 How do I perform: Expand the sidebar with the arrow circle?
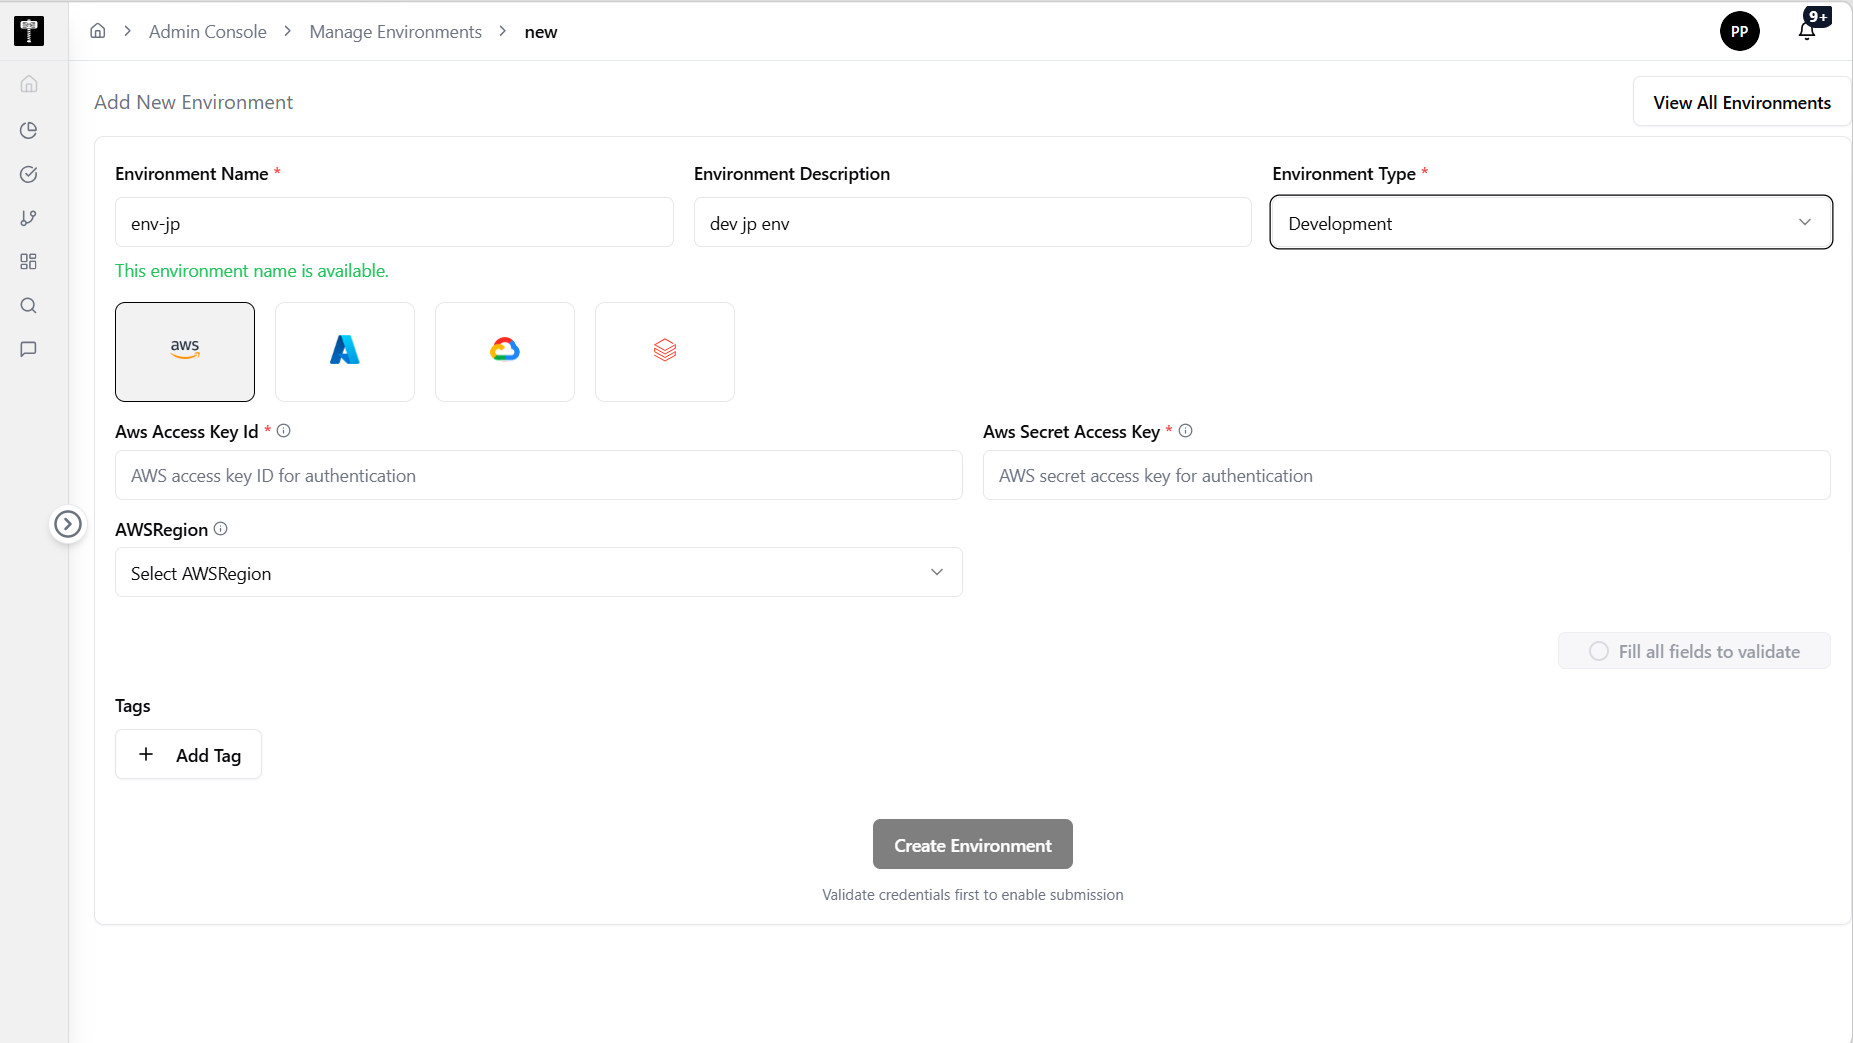(x=68, y=524)
